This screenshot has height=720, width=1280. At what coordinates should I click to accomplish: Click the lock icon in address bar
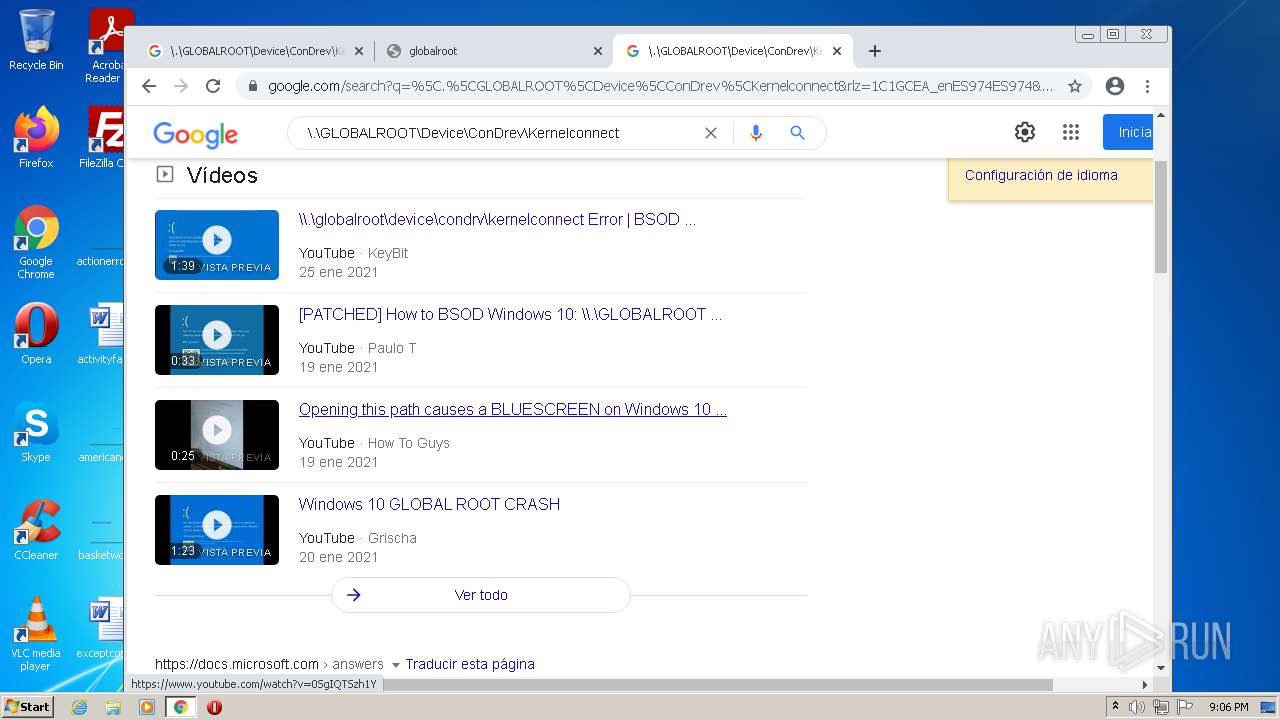tap(251, 86)
